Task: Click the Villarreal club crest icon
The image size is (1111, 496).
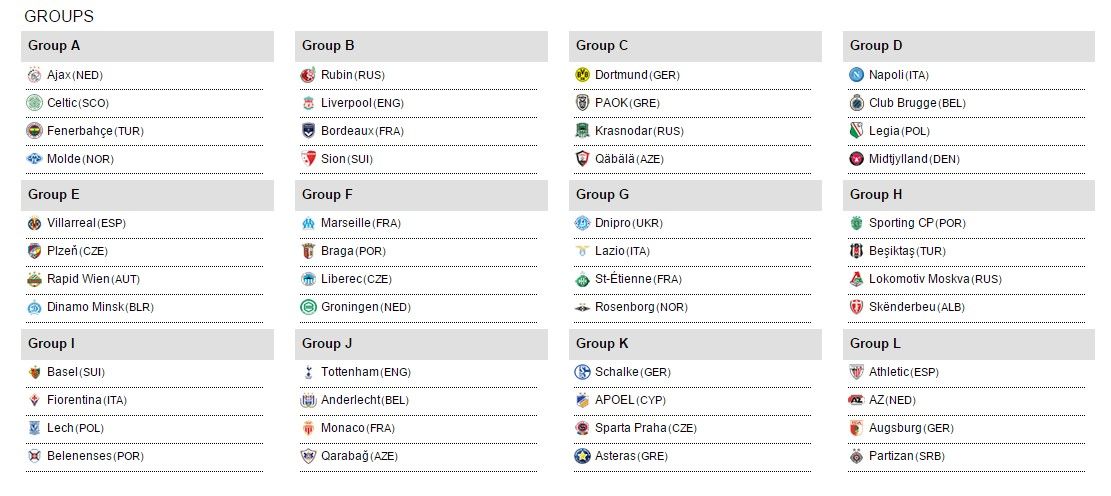Action: 35,223
